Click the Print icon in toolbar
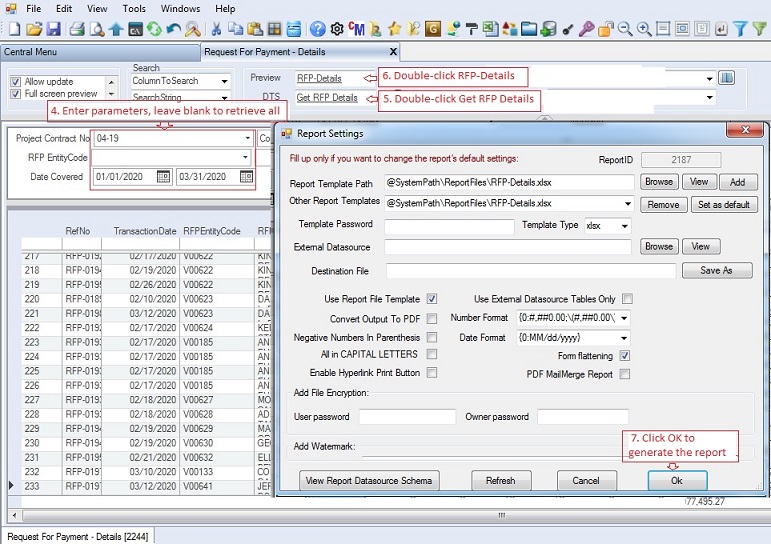This screenshot has height=544, width=771. click(77, 29)
